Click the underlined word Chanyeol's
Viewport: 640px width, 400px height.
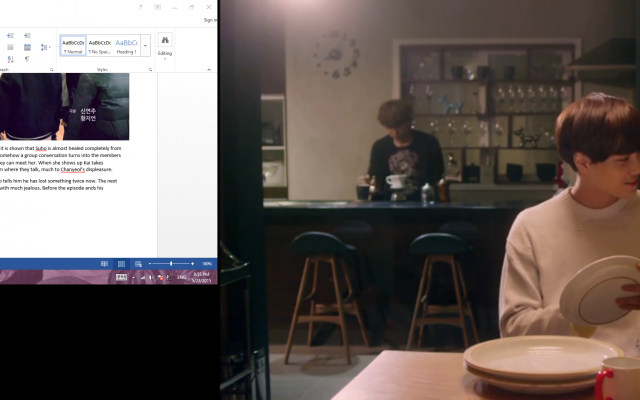73,169
